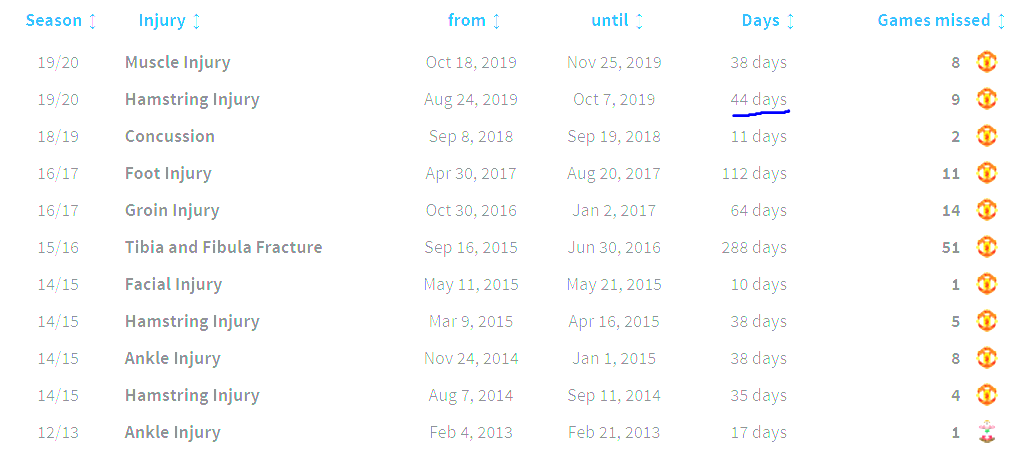Click the 12/13 season cell

57,432
